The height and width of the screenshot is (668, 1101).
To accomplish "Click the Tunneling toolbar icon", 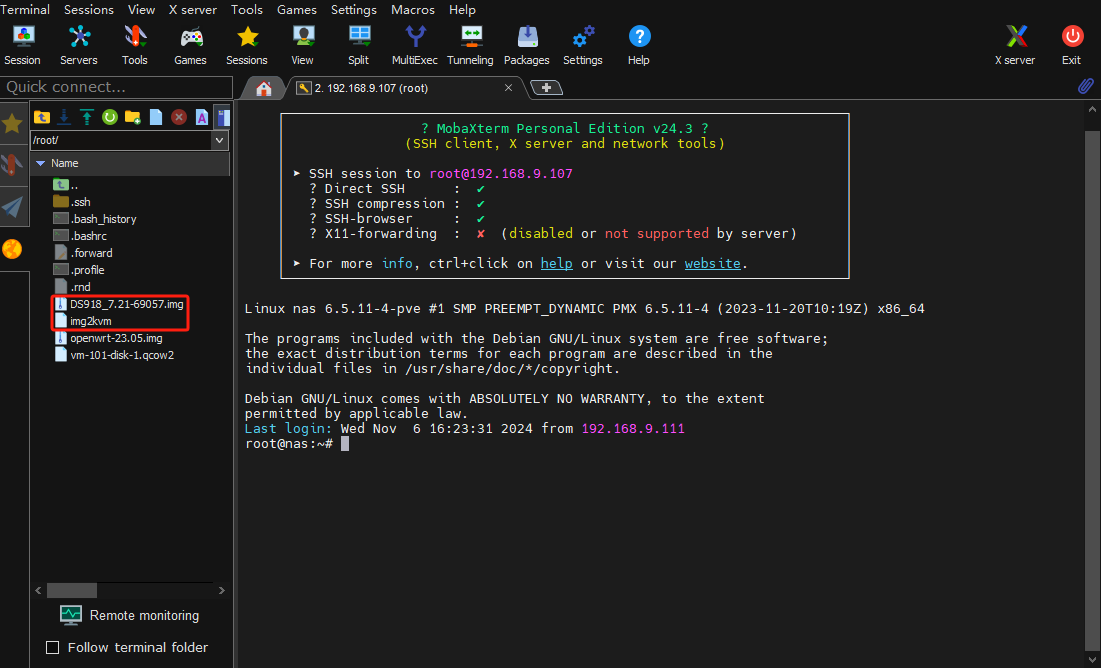I will click(x=470, y=45).
